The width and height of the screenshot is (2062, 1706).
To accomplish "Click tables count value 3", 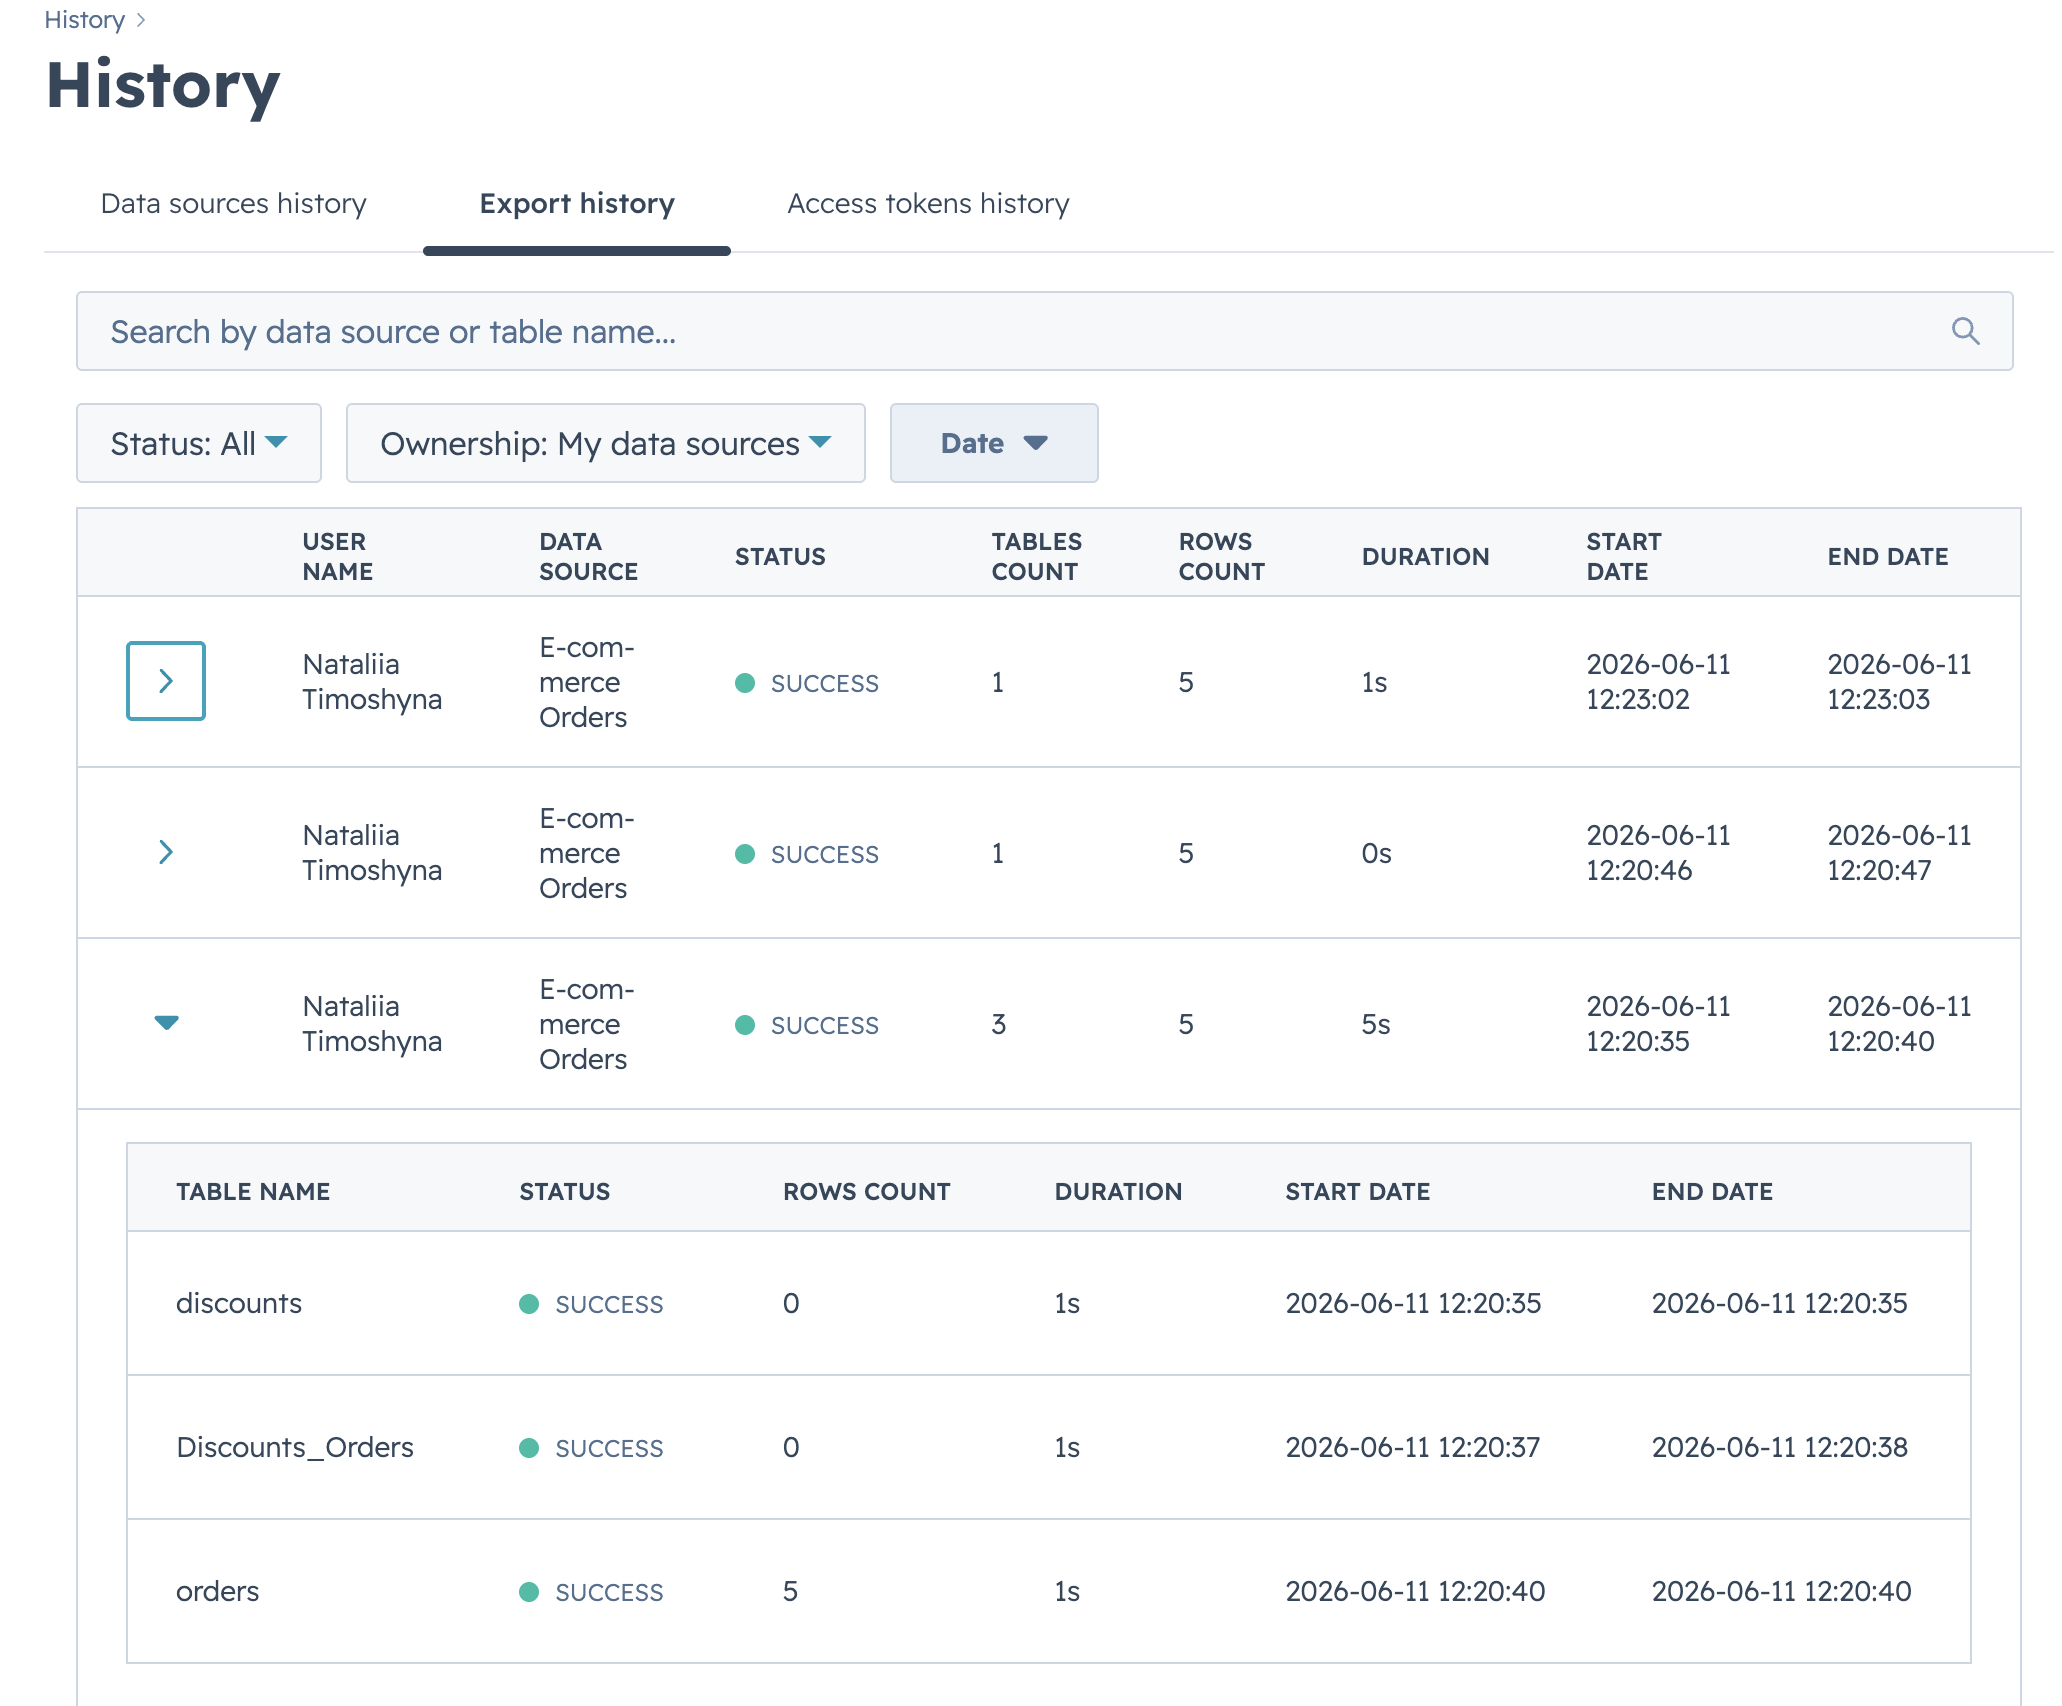I will coord(998,1024).
